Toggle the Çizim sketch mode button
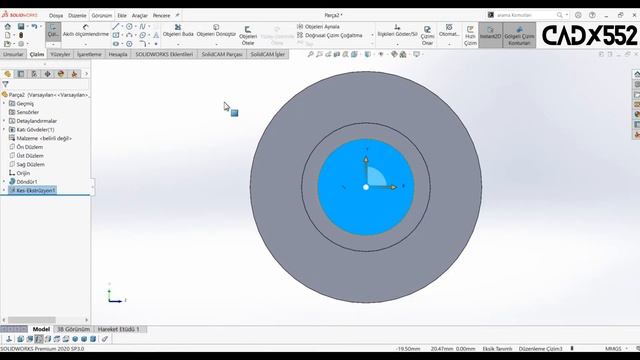Screen dimensions: 640x360 click(x=53, y=32)
